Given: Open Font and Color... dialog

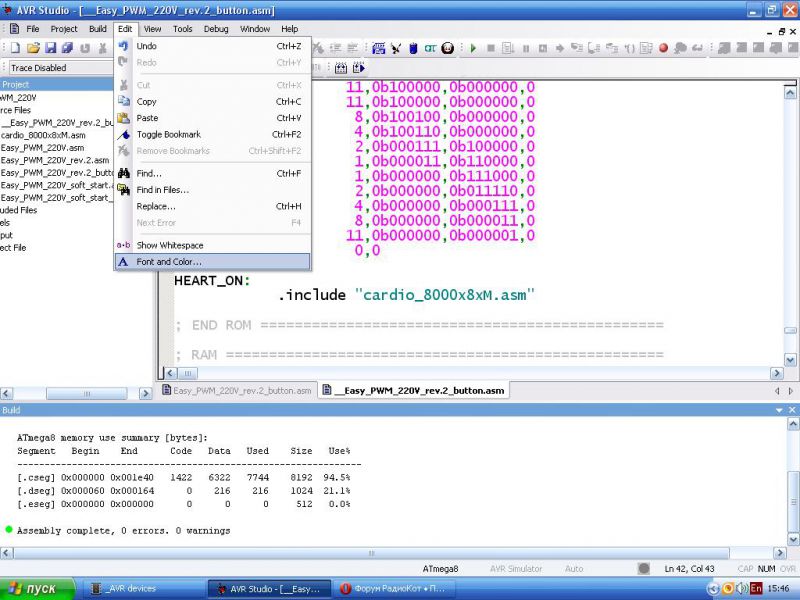Looking at the screenshot, I should click(x=213, y=262).
